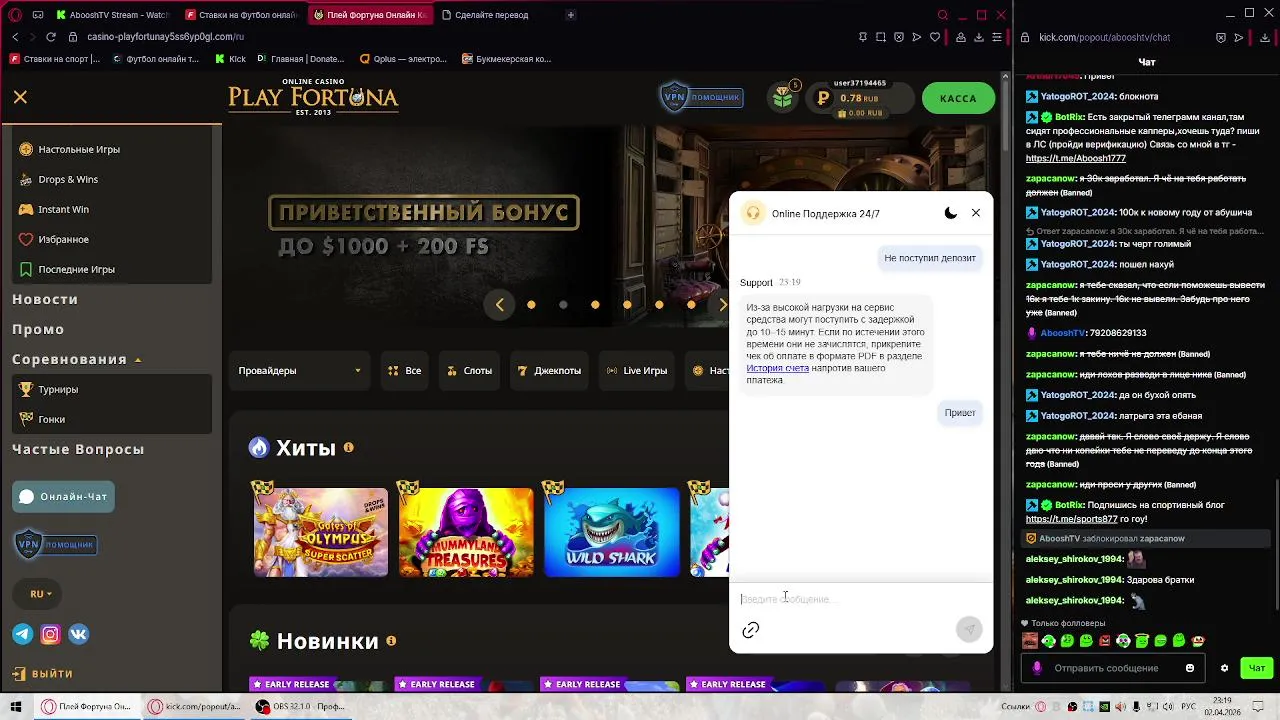Open the Новости section
Image resolution: width=1280 pixels, height=720 pixels.
click(x=45, y=299)
